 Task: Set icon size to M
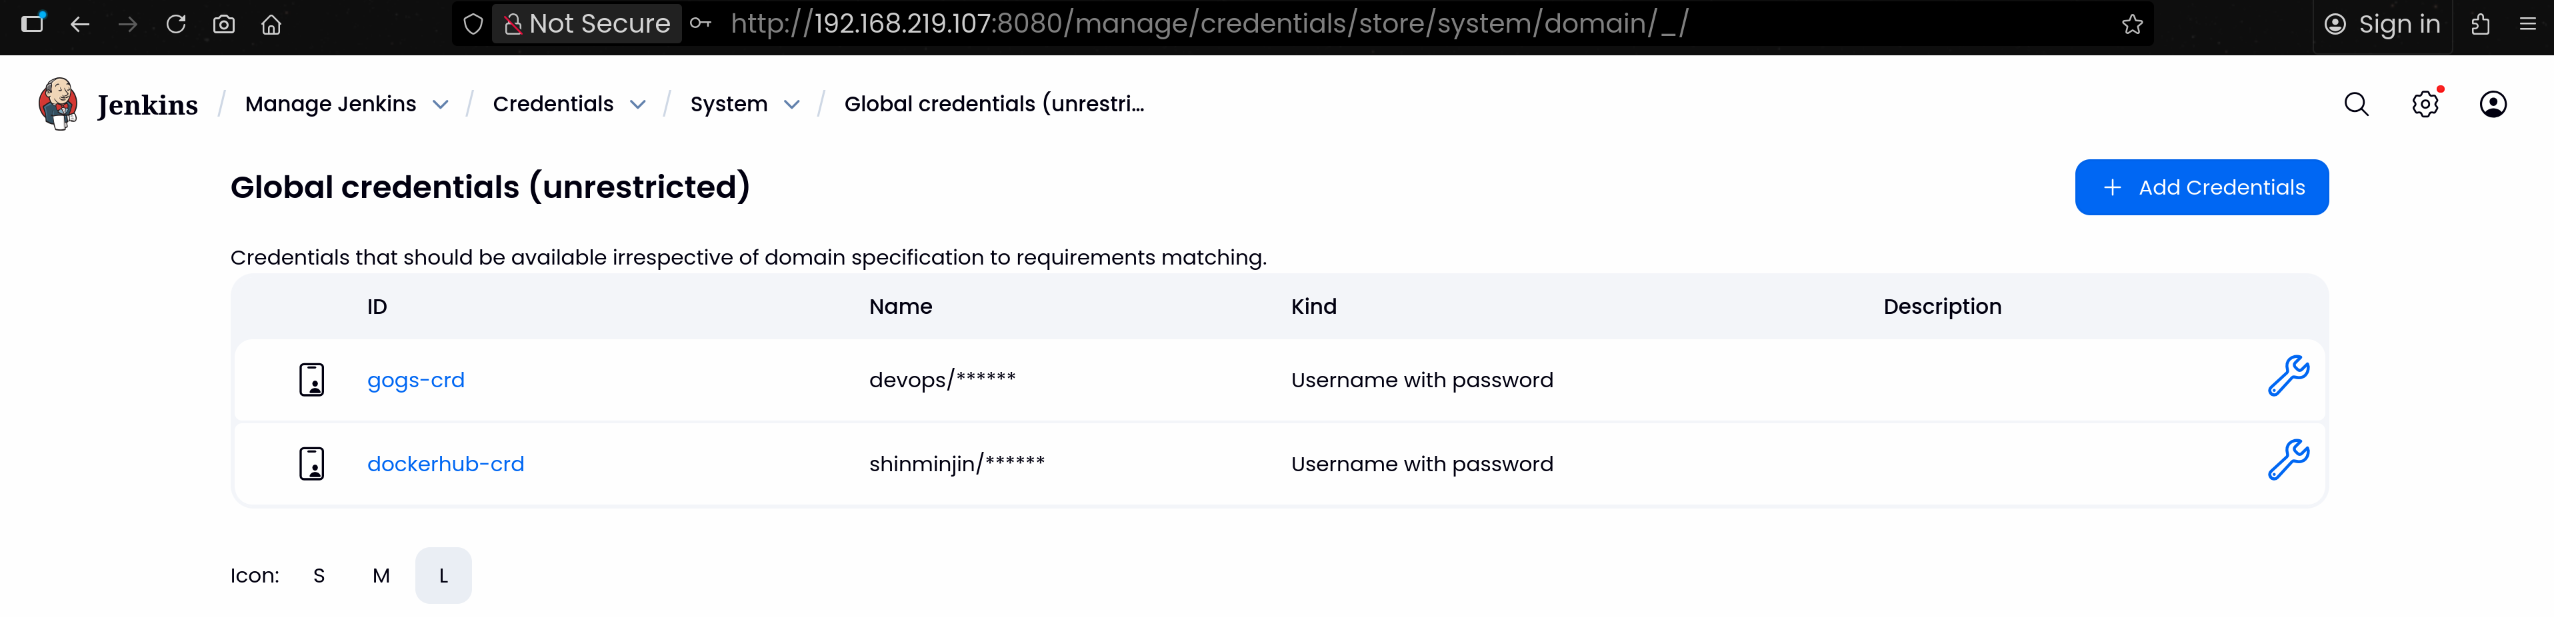(x=381, y=576)
